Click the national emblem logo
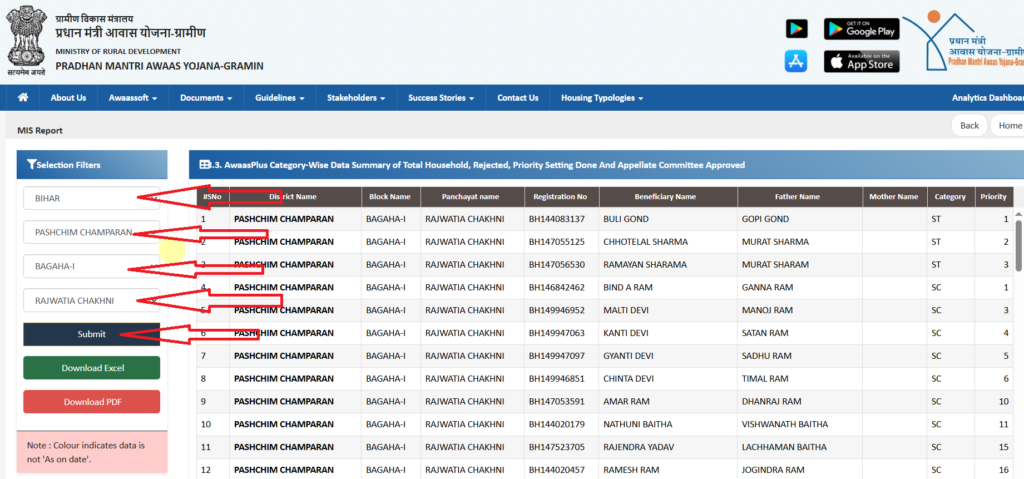The image size is (1024, 479). coord(27,40)
